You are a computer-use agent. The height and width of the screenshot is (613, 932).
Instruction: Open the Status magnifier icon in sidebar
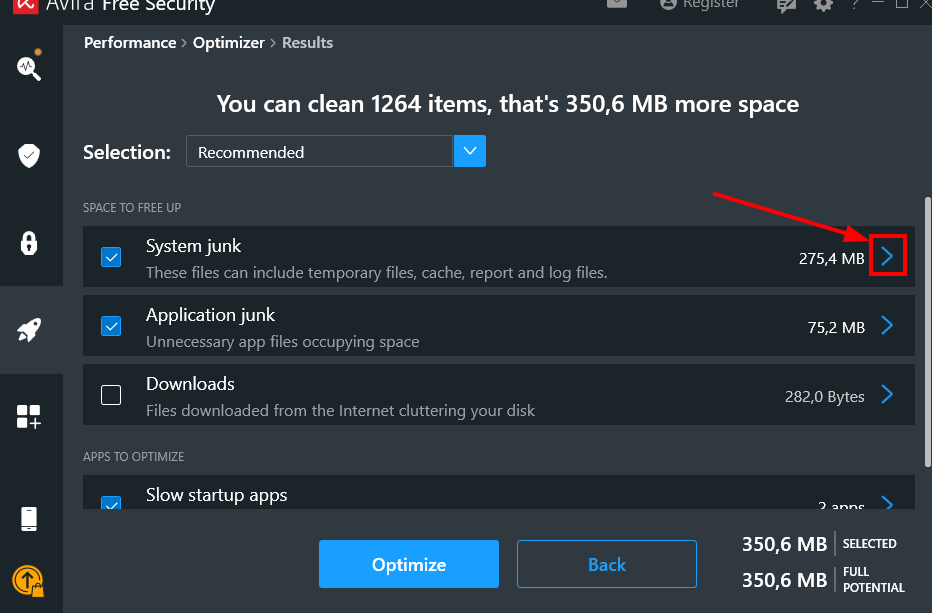click(28, 67)
